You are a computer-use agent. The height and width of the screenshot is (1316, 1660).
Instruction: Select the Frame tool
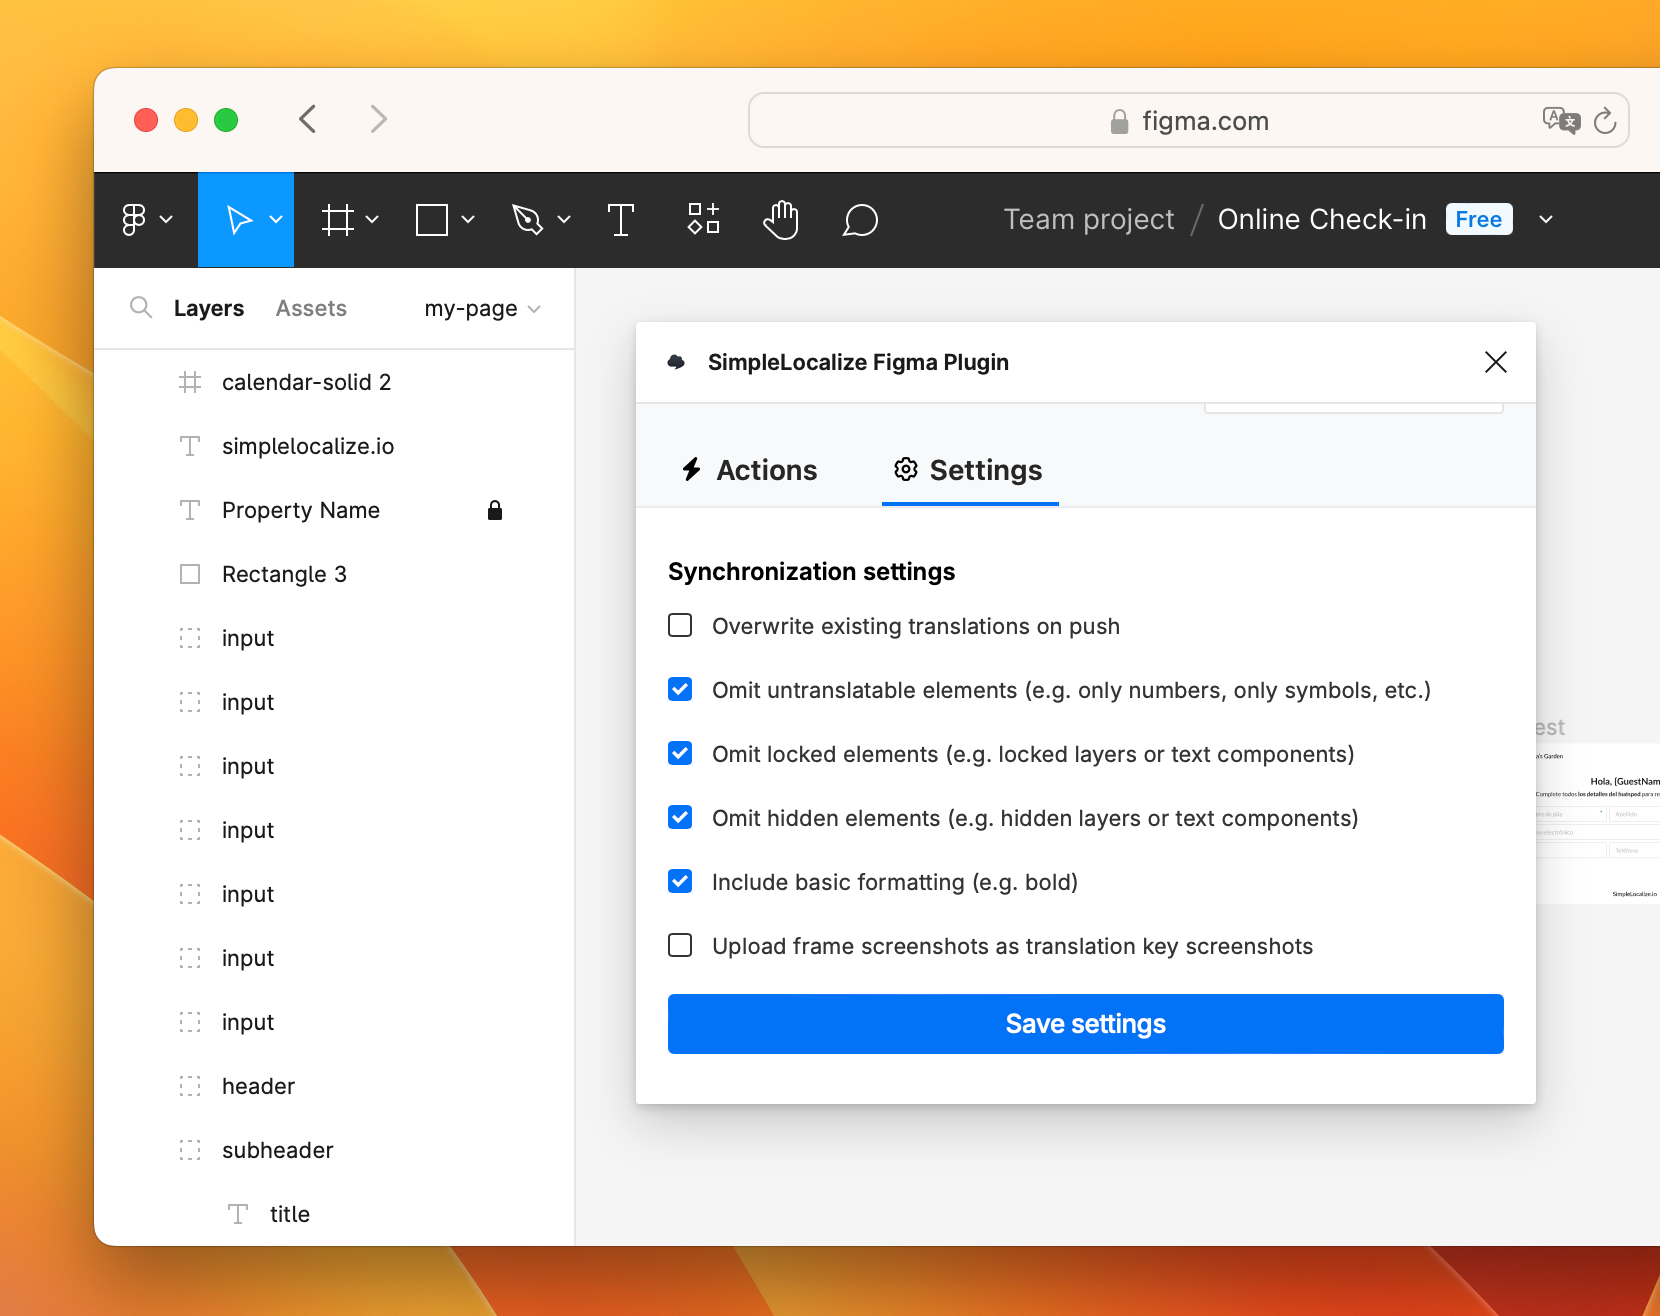coord(338,220)
